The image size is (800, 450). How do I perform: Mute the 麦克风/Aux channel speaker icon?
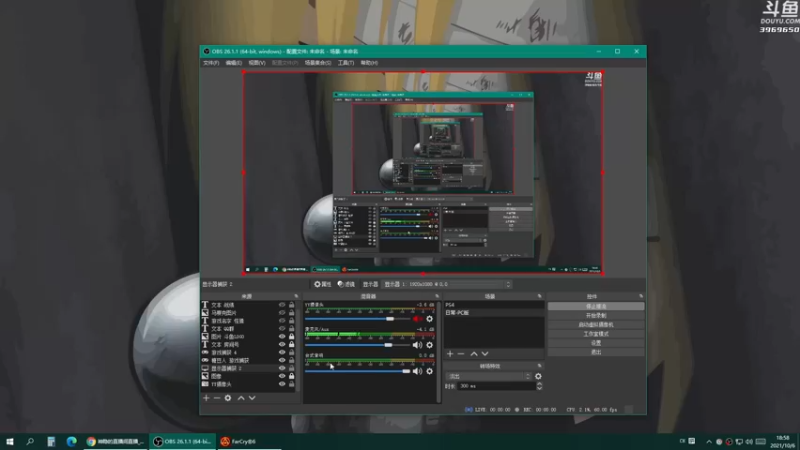tap(417, 345)
